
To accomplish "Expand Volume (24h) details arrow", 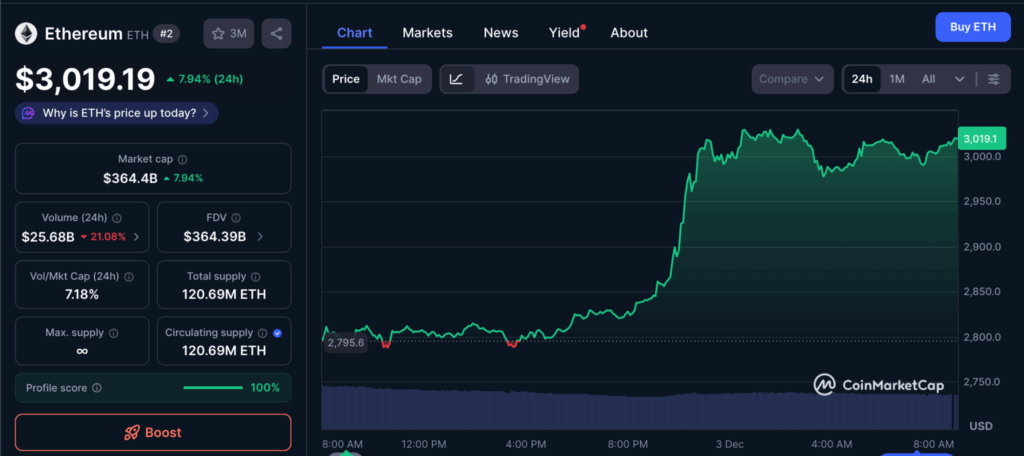I will (136, 237).
